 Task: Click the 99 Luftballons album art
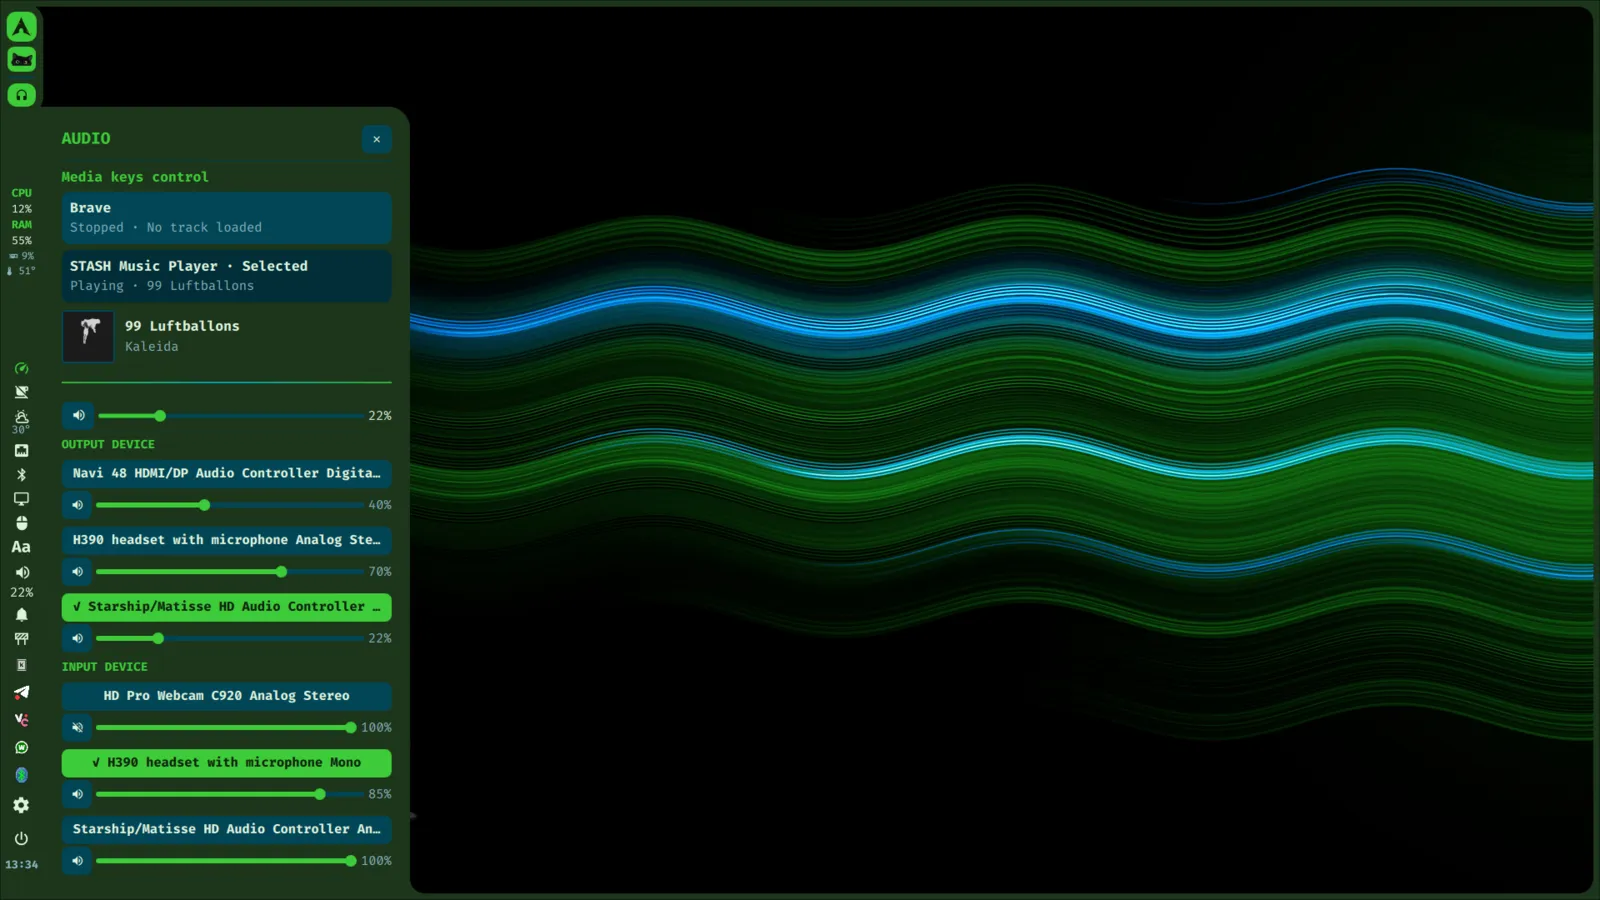pyautogui.click(x=88, y=336)
